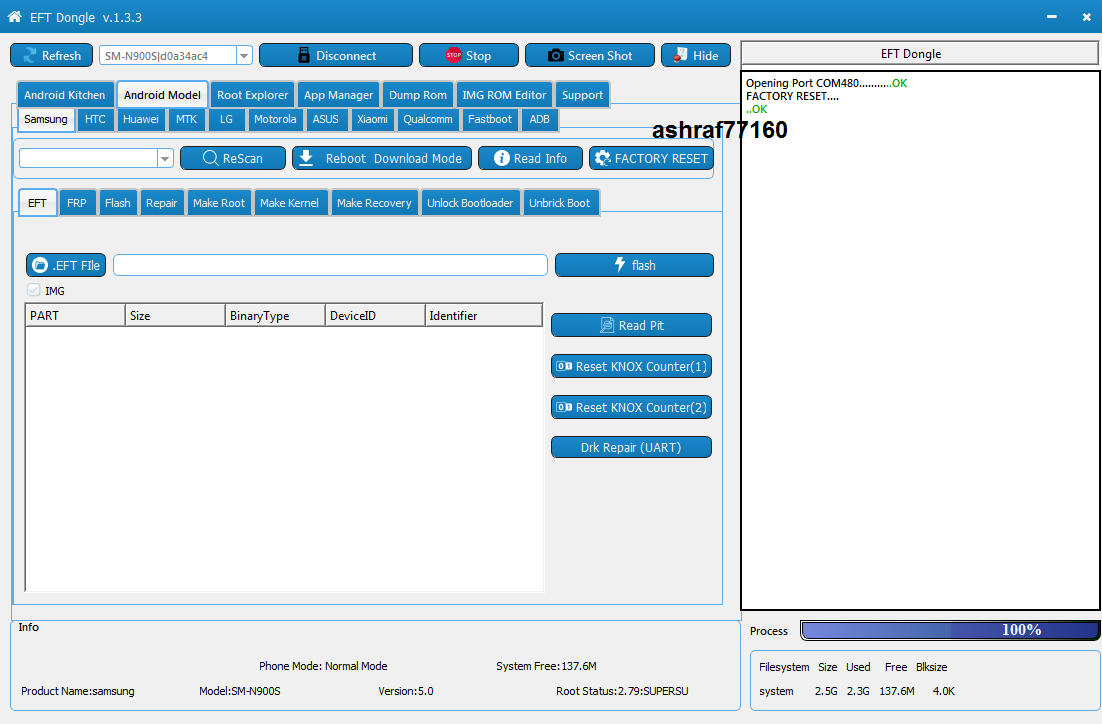Select the MTK tab
The image size is (1102, 724).
(x=186, y=119)
